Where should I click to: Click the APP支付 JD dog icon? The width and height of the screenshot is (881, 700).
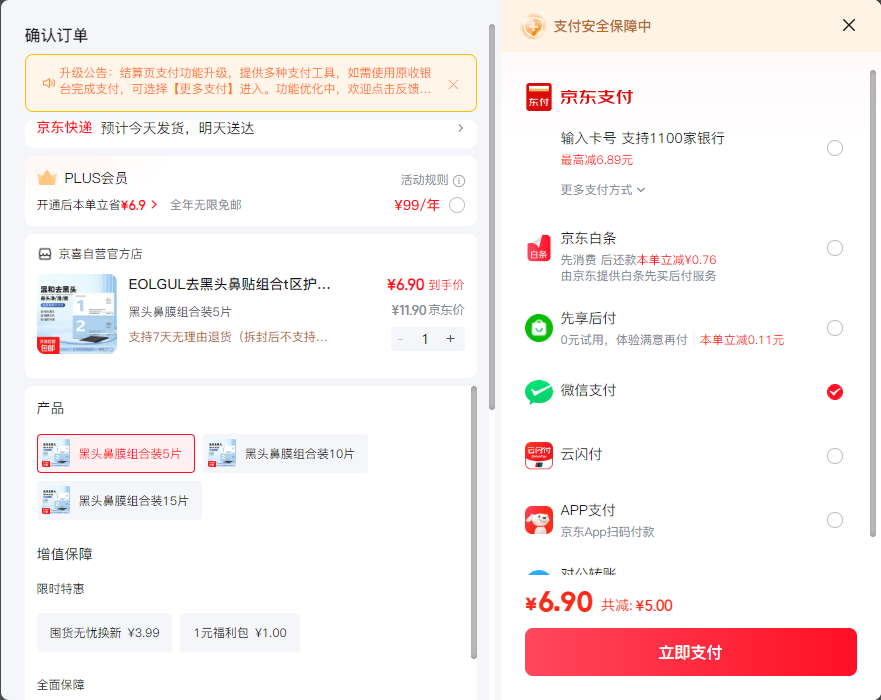pyautogui.click(x=538, y=520)
